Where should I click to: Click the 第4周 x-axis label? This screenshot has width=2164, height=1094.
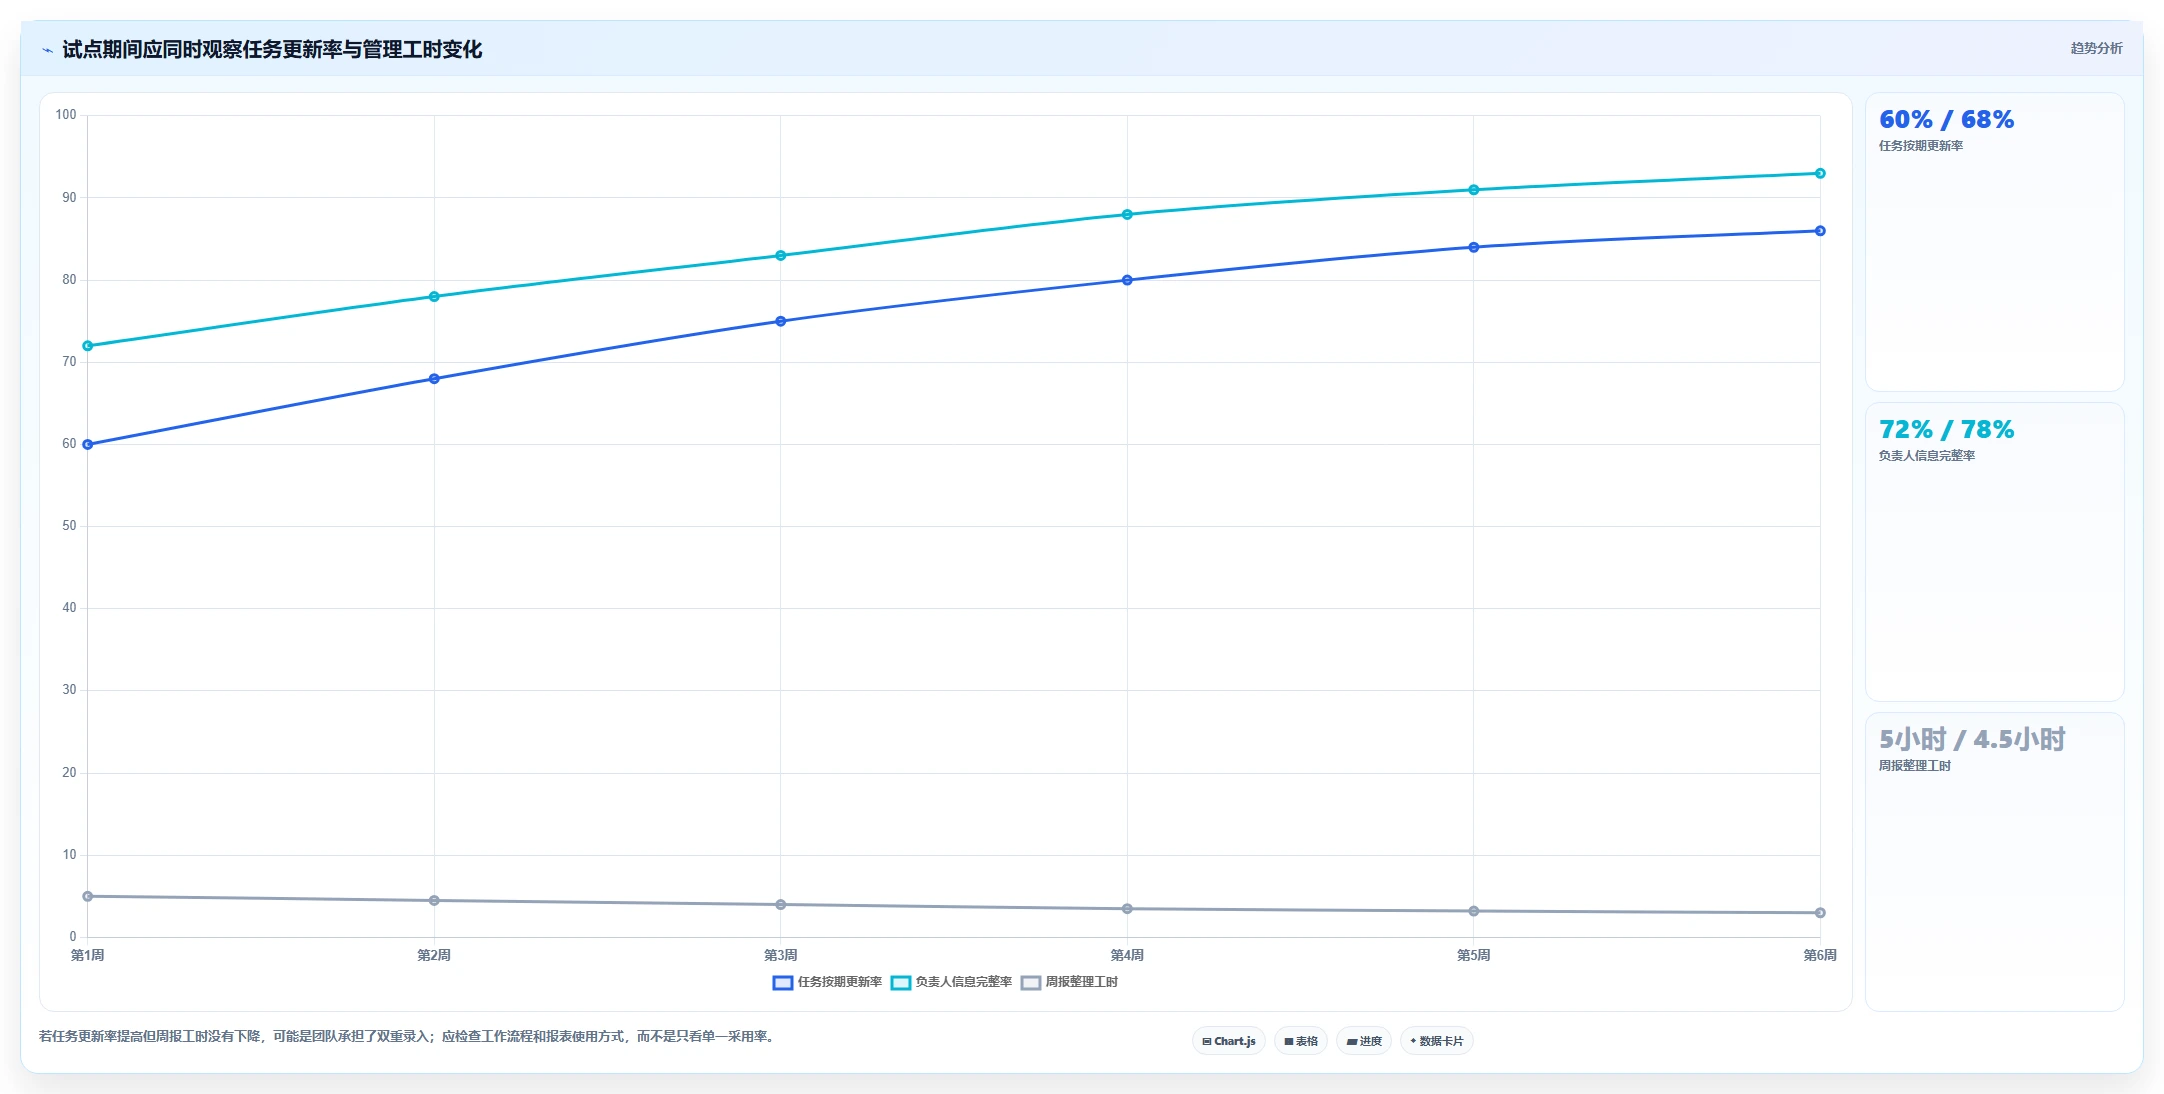click(x=1127, y=955)
